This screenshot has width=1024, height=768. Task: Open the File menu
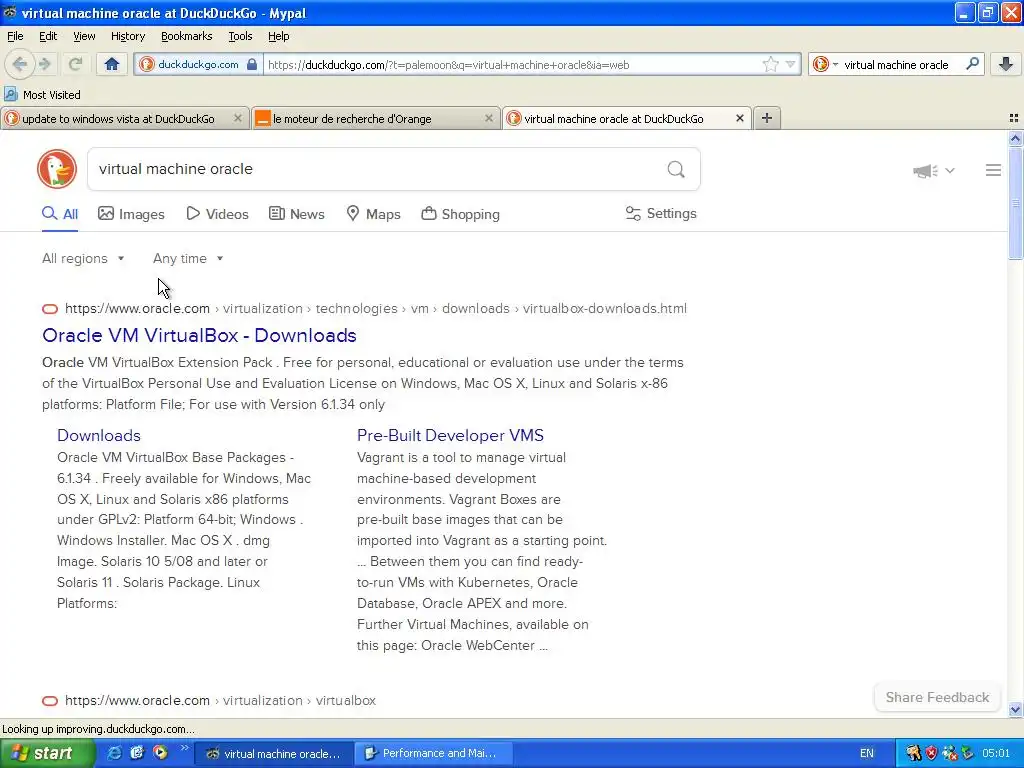click(x=15, y=36)
